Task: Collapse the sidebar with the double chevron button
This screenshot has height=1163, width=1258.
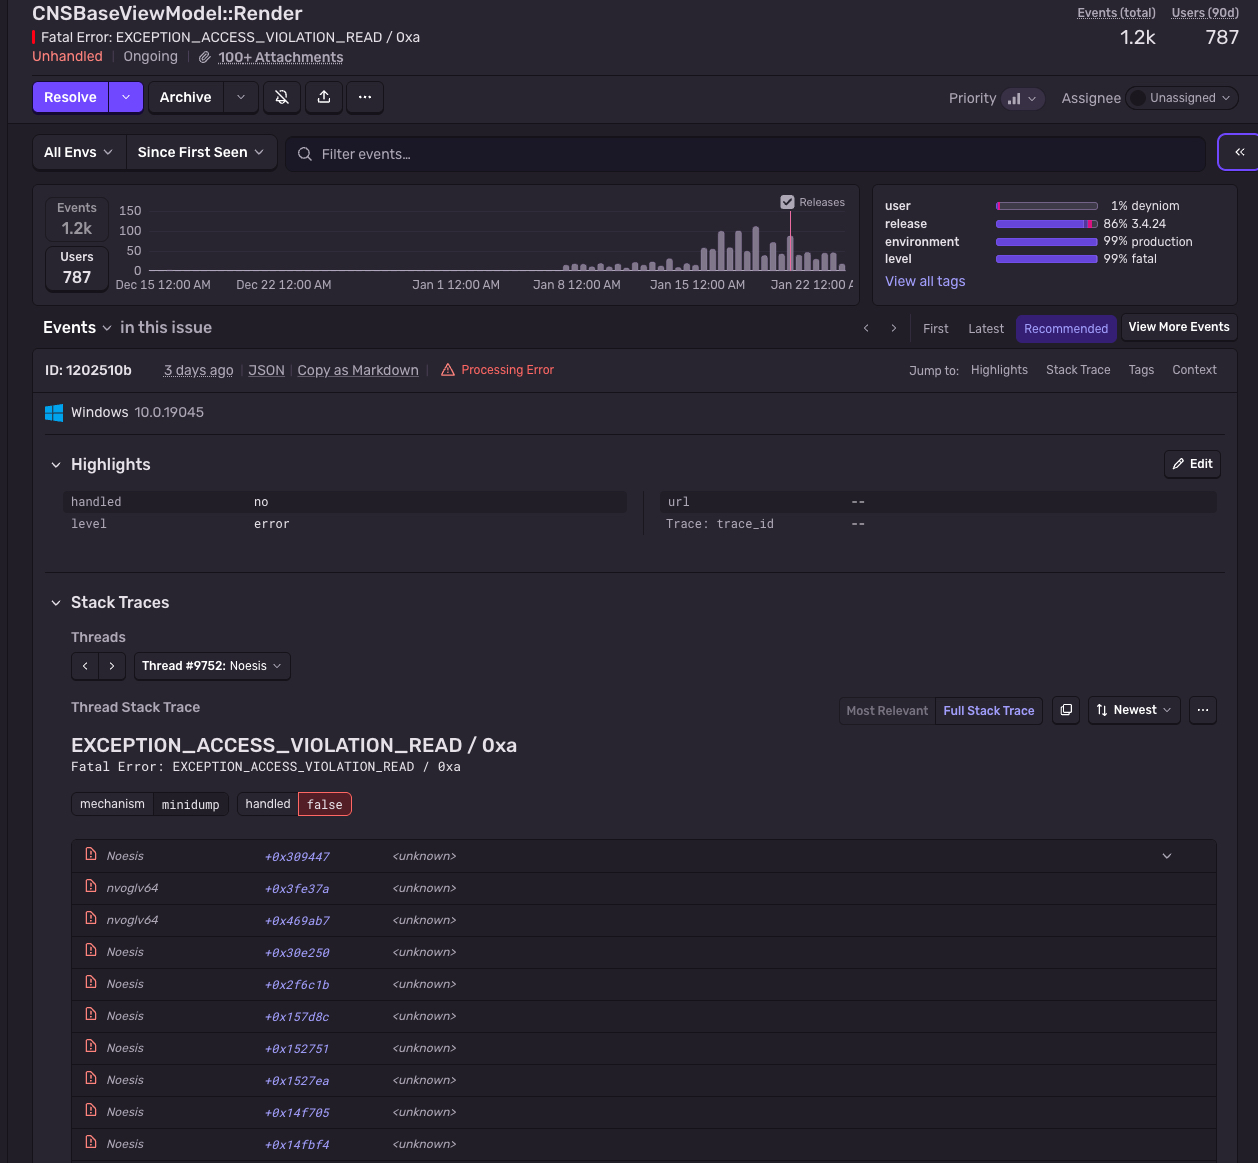Action: tap(1239, 152)
